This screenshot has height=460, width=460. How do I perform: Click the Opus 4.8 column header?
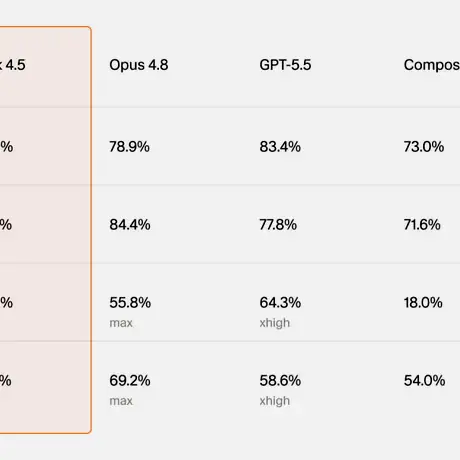tap(139, 65)
